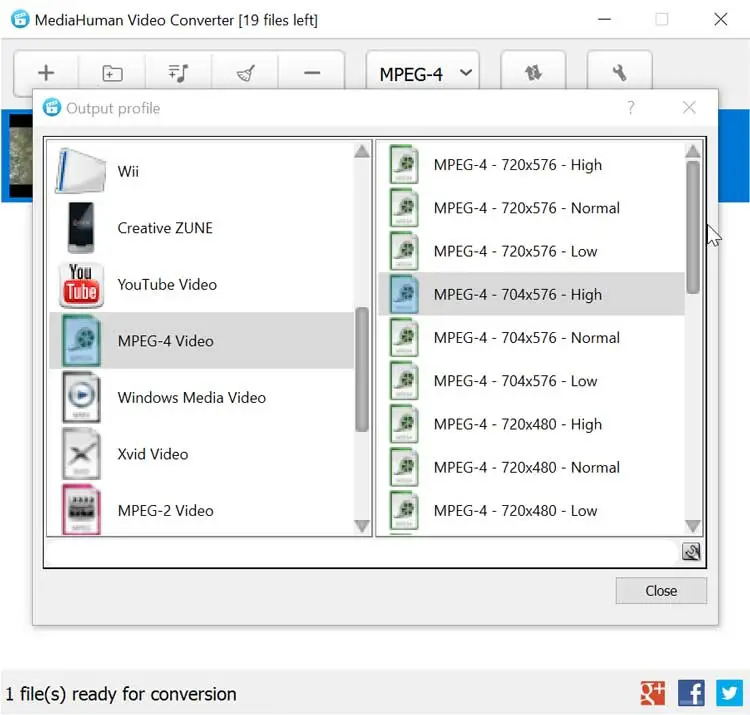Viewport: 750px width, 715px height.
Task: Select the Creative ZUNE profile
Action: click(201, 228)
